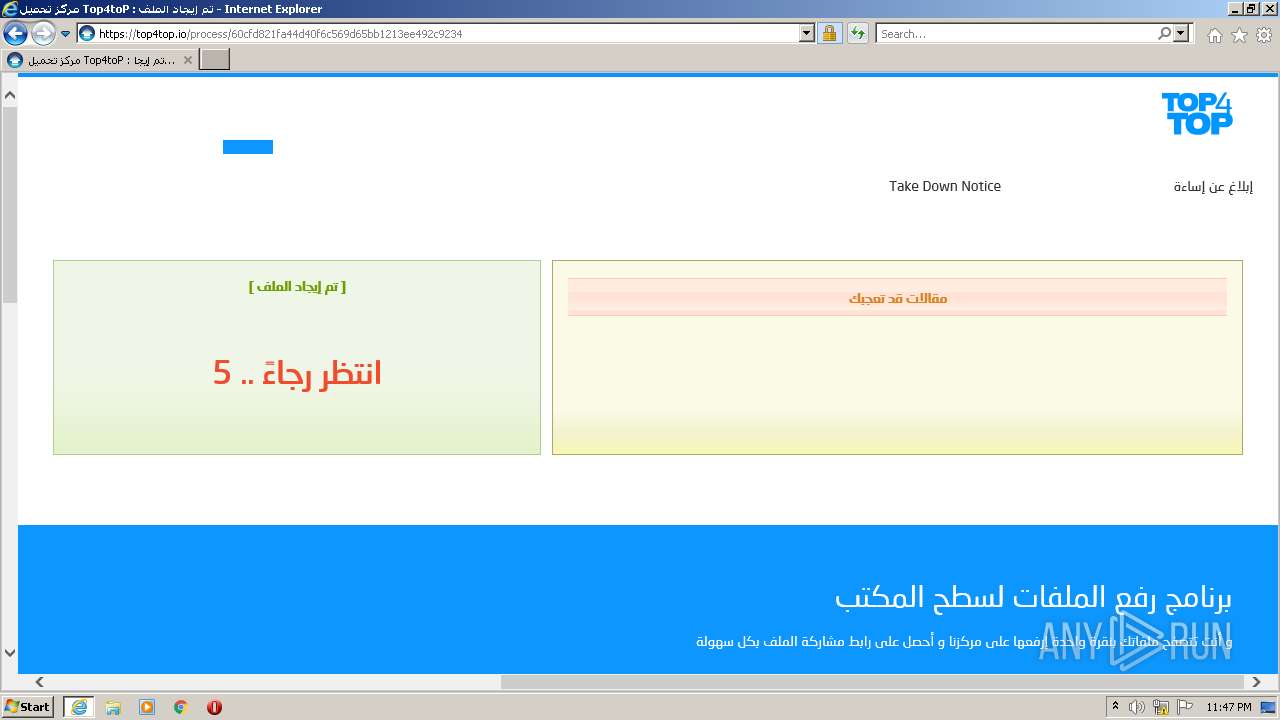This screenshot has width=1280, height=720.
Task: Open the Windows Start button
Action: (28, 707)
